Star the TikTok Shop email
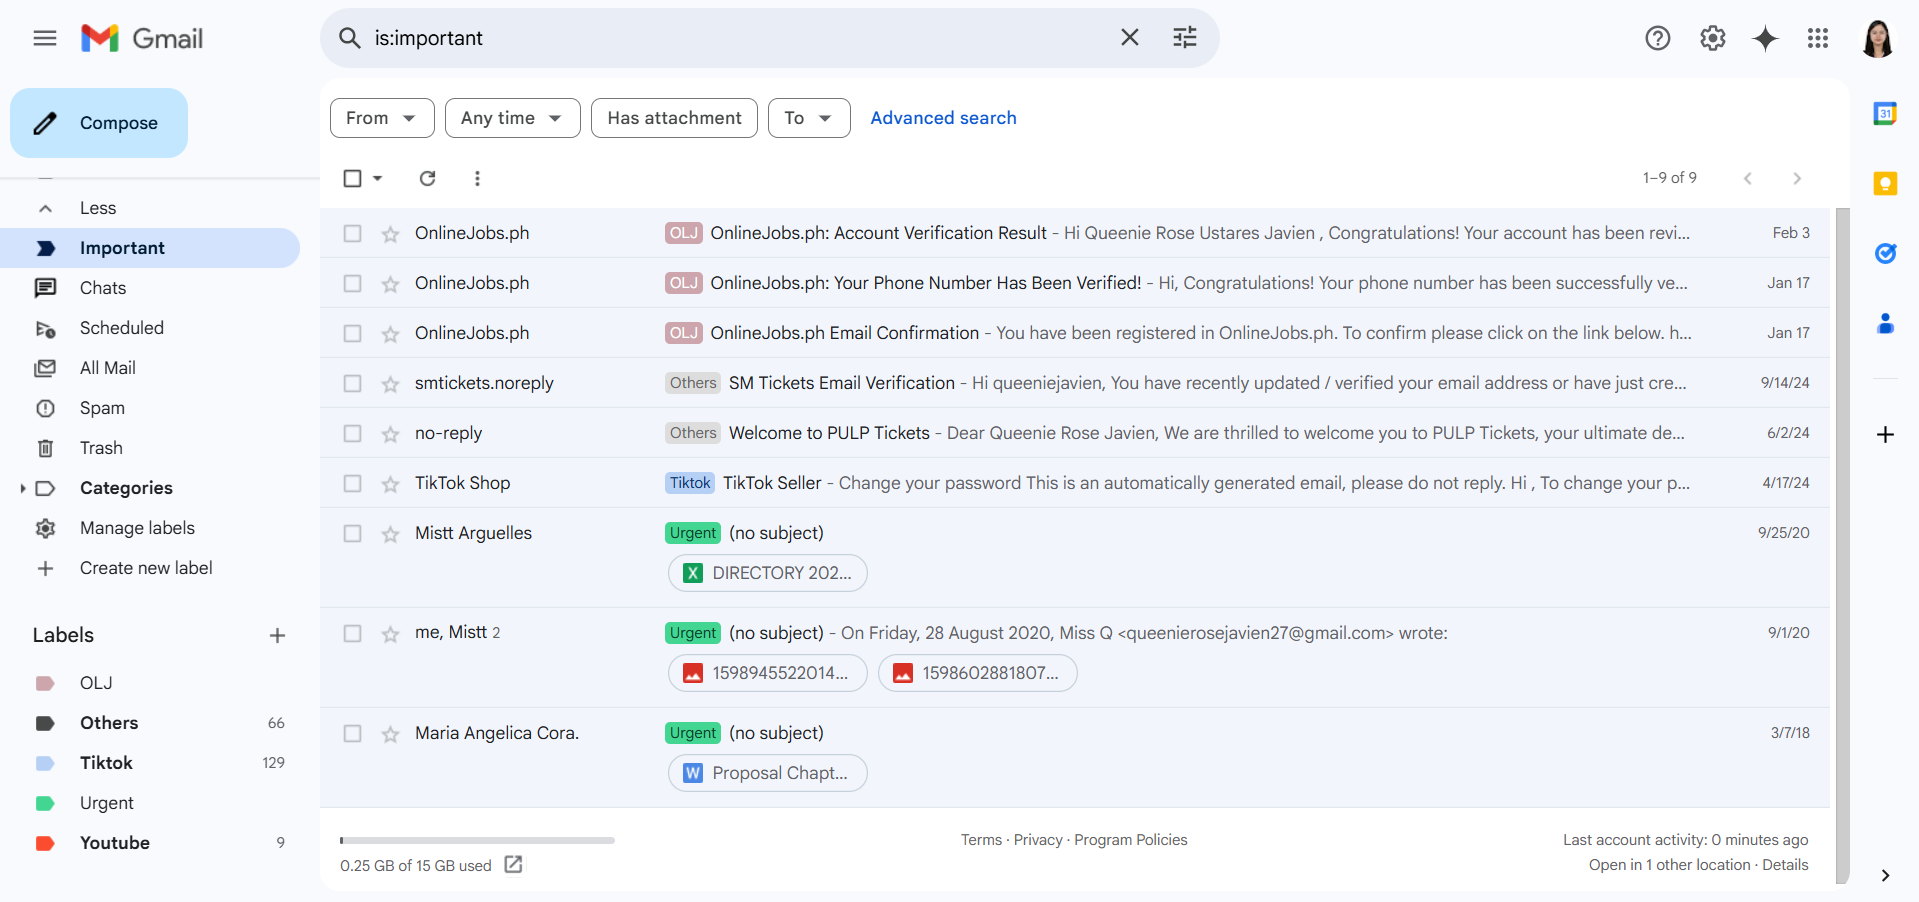The image size is (1919, 902). [x=390, y=484]
